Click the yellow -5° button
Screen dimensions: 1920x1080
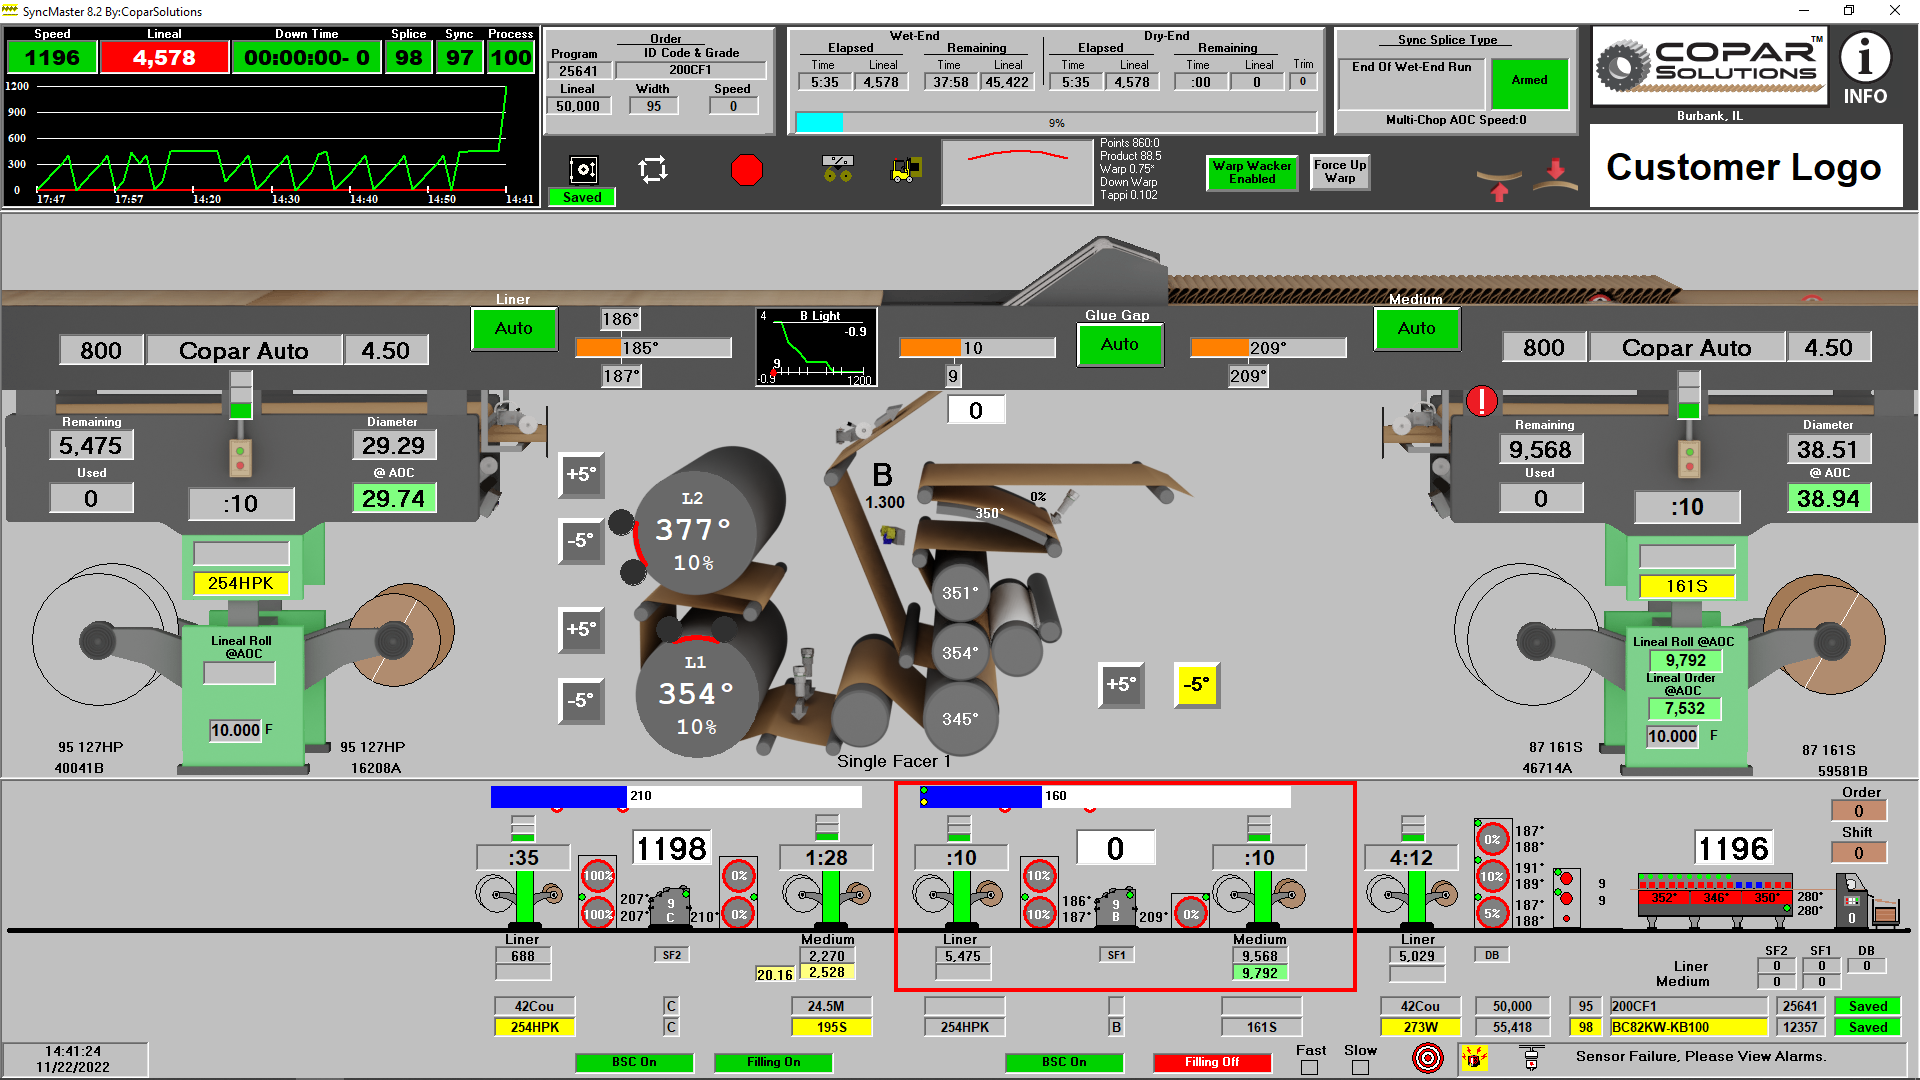[x=1197, y=685]
